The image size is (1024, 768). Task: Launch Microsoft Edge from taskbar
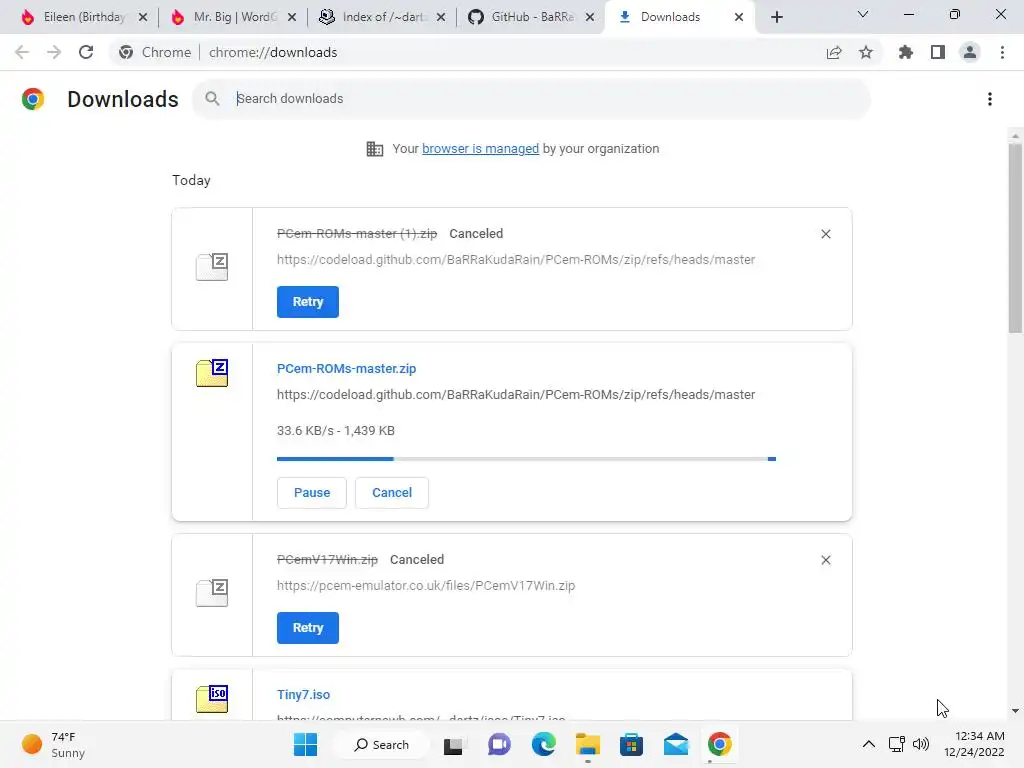pyautogui.click(x=543, y=744)
